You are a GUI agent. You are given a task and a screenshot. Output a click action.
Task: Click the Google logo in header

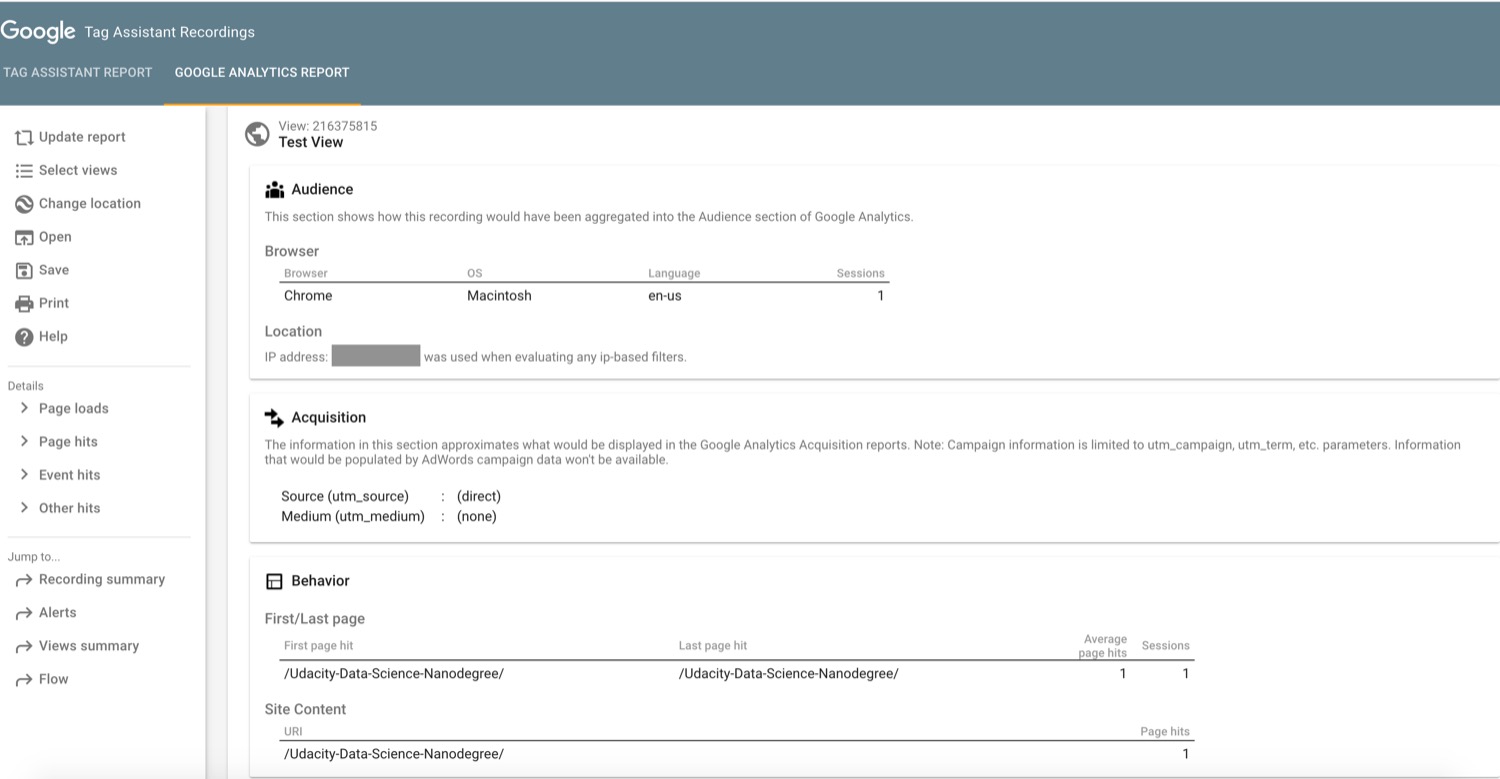pyautogui.click(x=38, y=31)
